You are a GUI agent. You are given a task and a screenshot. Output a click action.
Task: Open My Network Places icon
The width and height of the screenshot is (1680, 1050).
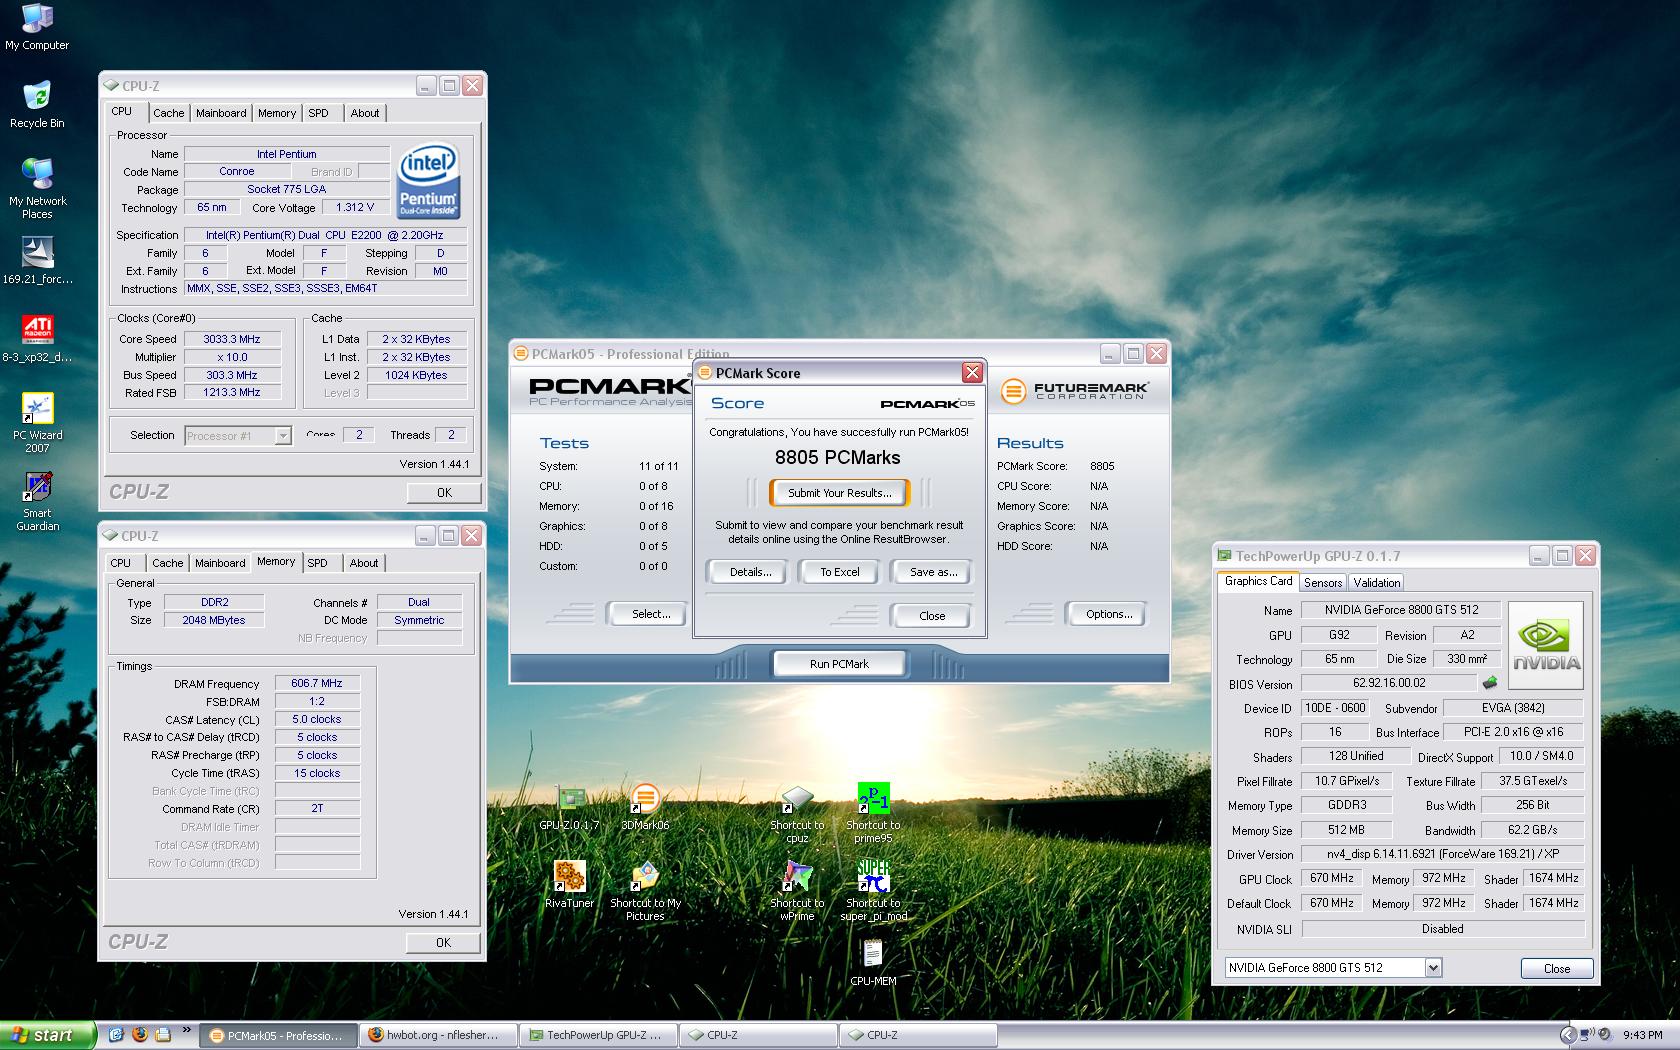pyautogui.click(x=37, y=188)
